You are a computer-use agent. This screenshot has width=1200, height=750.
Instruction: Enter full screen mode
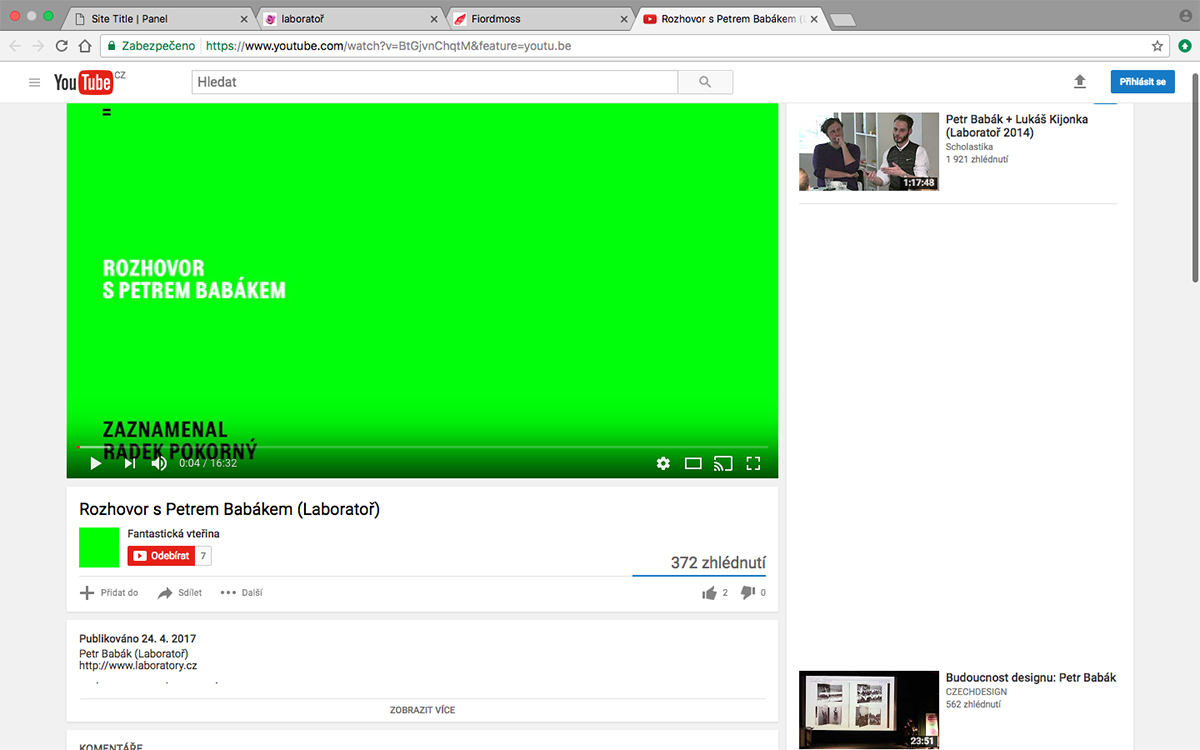[x=754, y=463]
